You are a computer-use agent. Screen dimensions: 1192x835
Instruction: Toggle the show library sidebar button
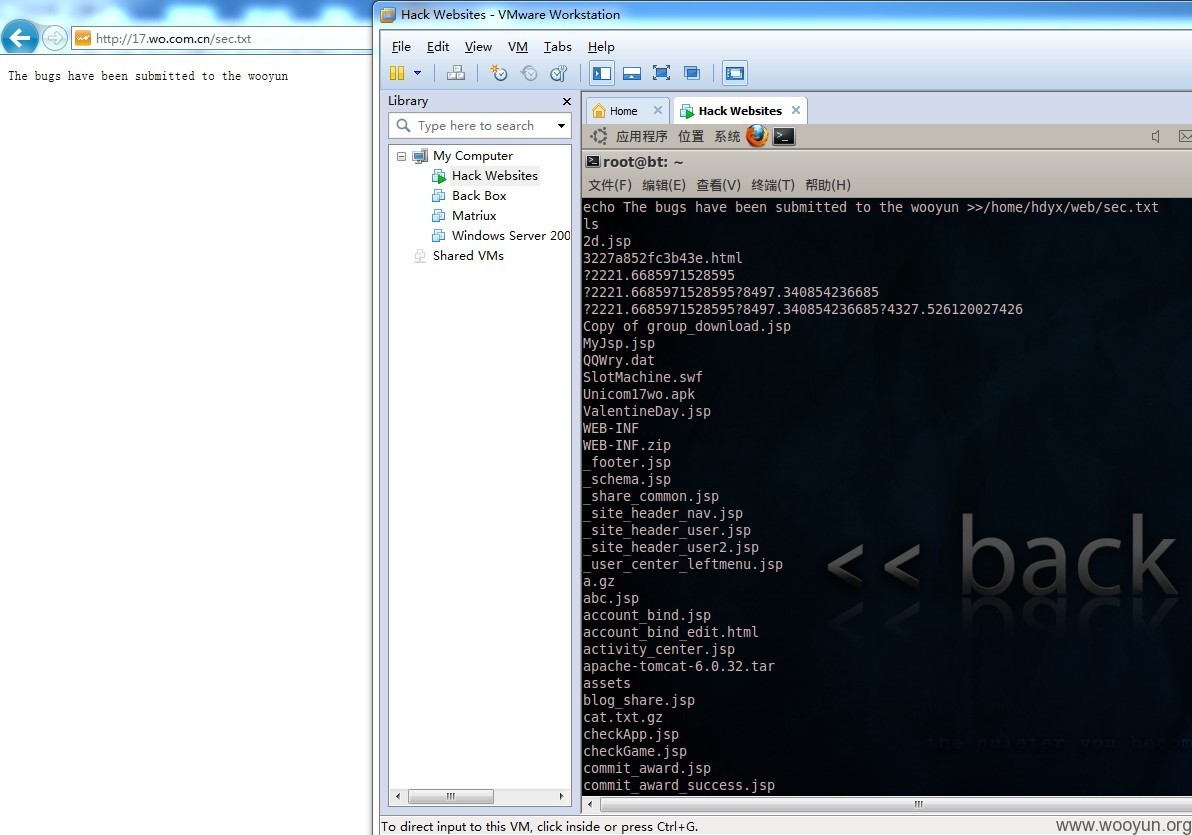(x=602, y=73)
